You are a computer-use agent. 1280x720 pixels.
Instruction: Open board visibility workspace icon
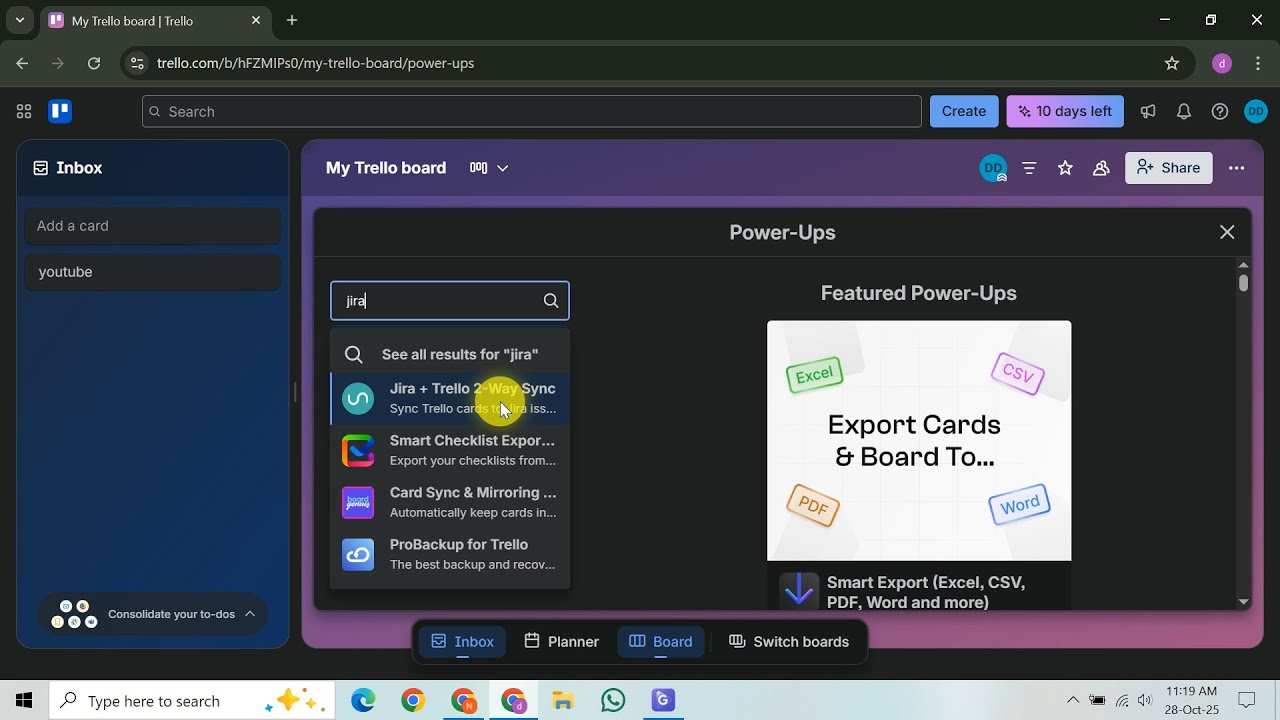pos(1101,168)
